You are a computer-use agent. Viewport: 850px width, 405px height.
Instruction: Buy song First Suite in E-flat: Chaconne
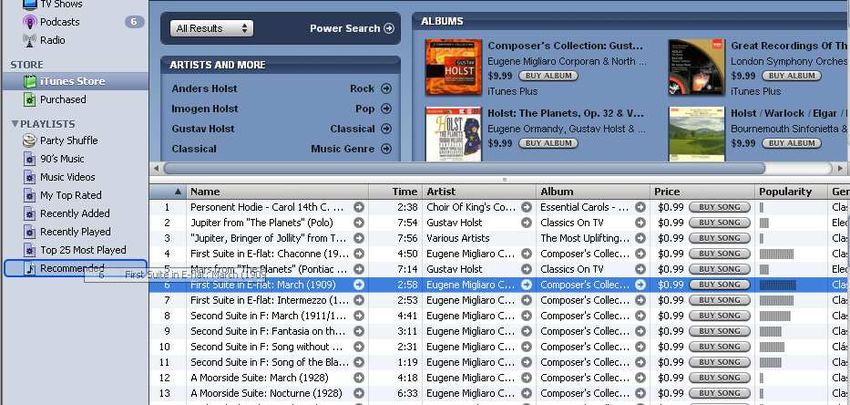(720, 254)
